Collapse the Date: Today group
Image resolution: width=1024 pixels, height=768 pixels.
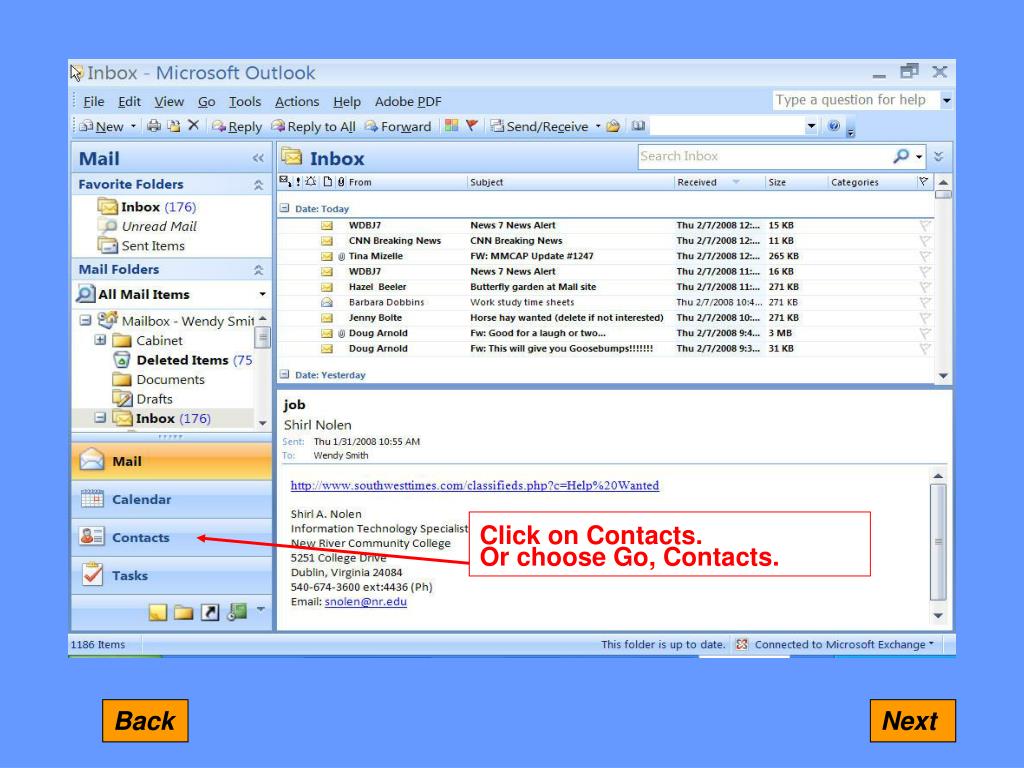(x=284, y=208)
